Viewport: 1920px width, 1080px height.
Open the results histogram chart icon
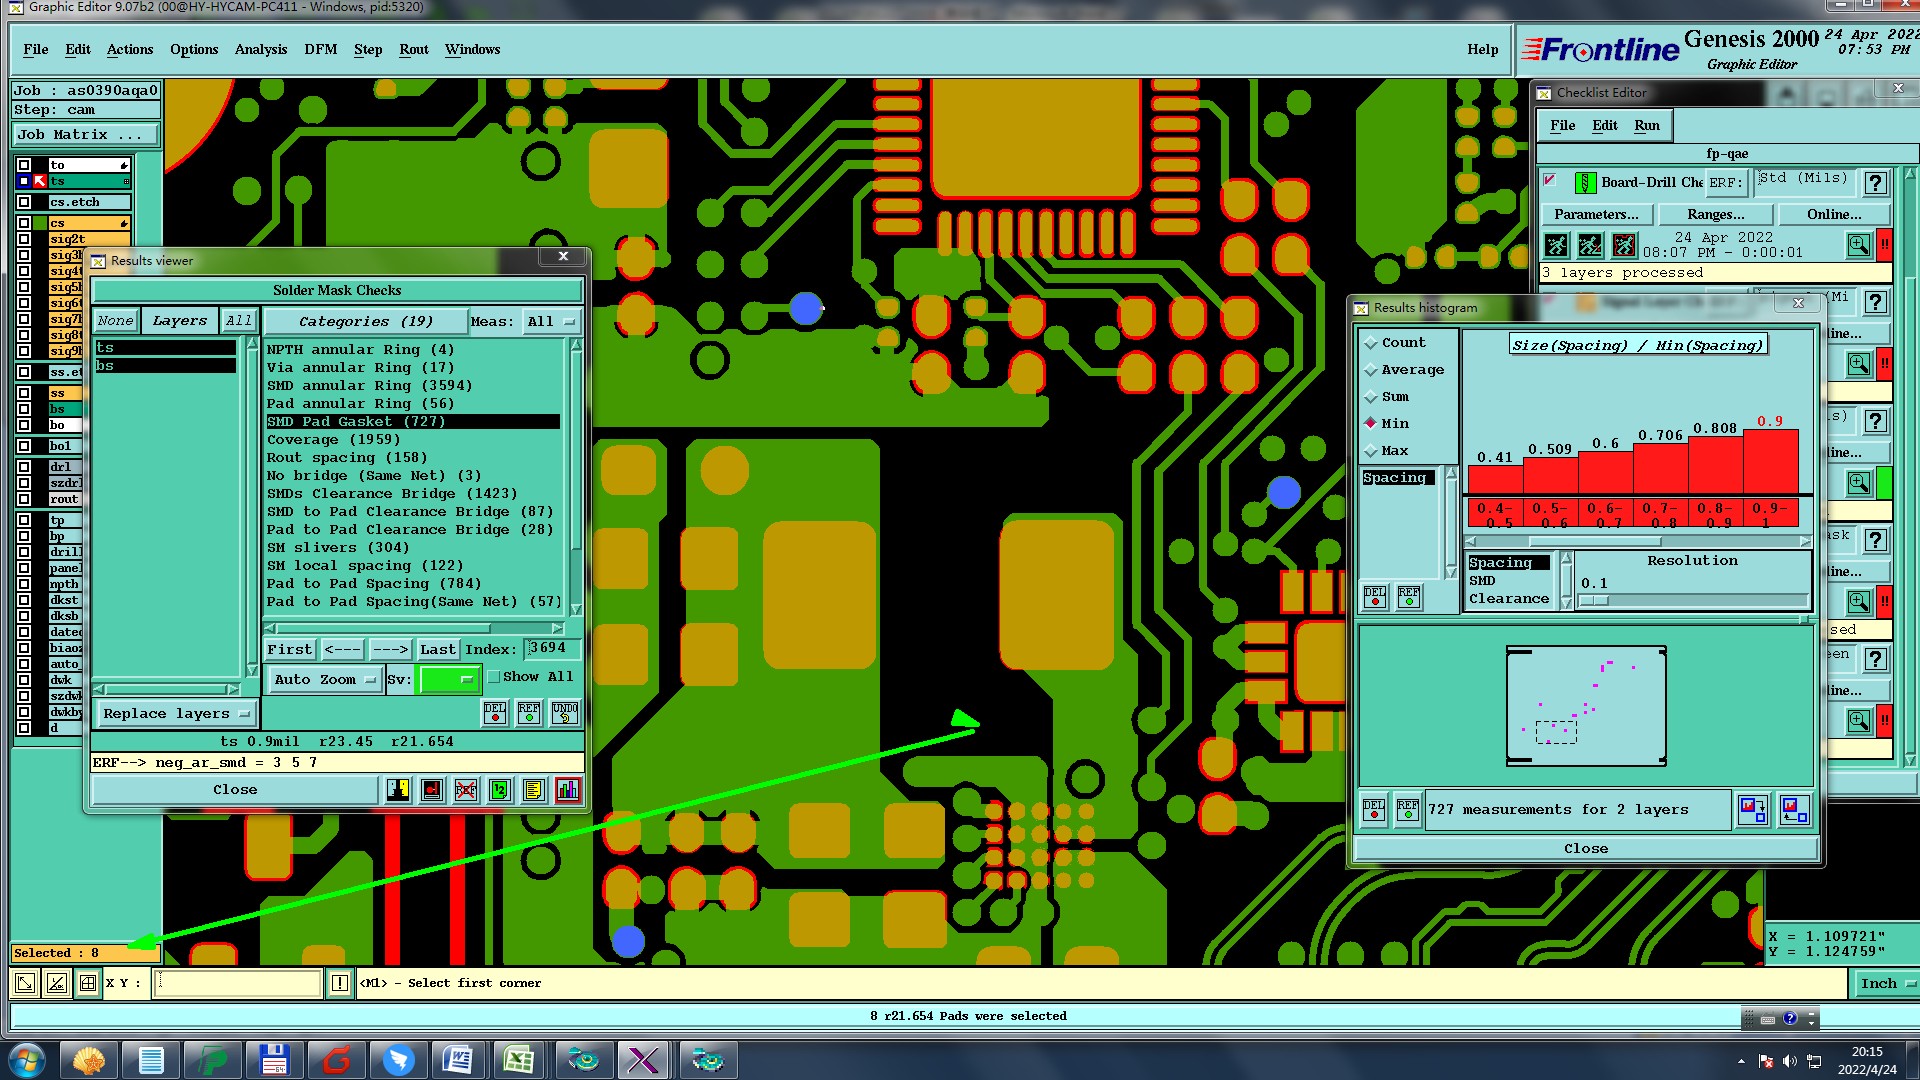pyautogui.click(x=567, y=790)
